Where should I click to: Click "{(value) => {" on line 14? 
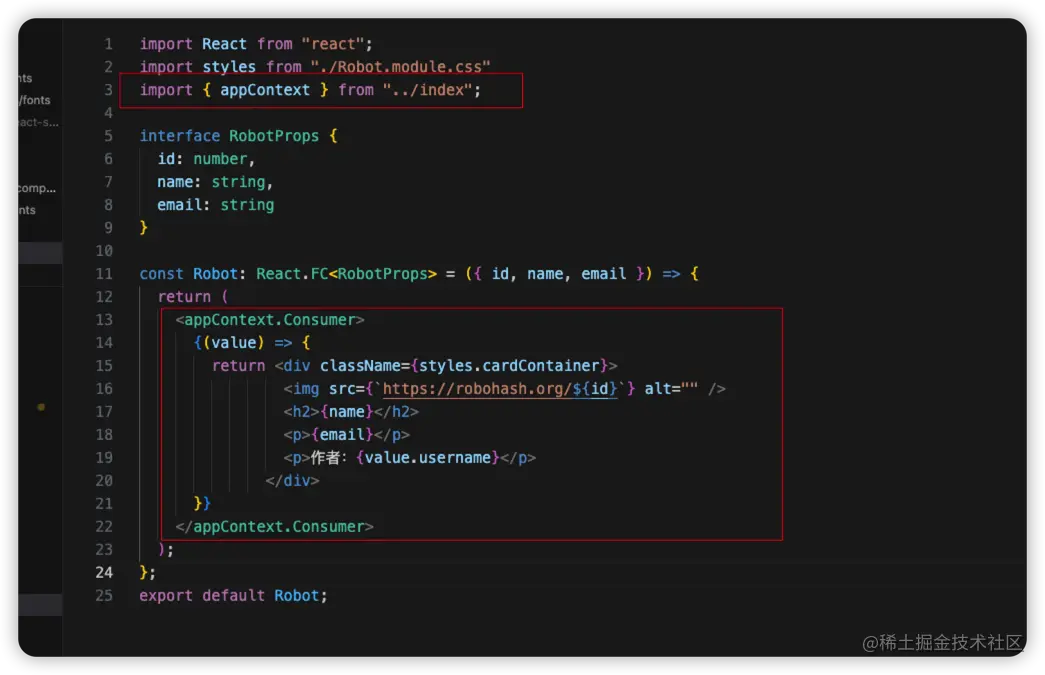[252, 342]
